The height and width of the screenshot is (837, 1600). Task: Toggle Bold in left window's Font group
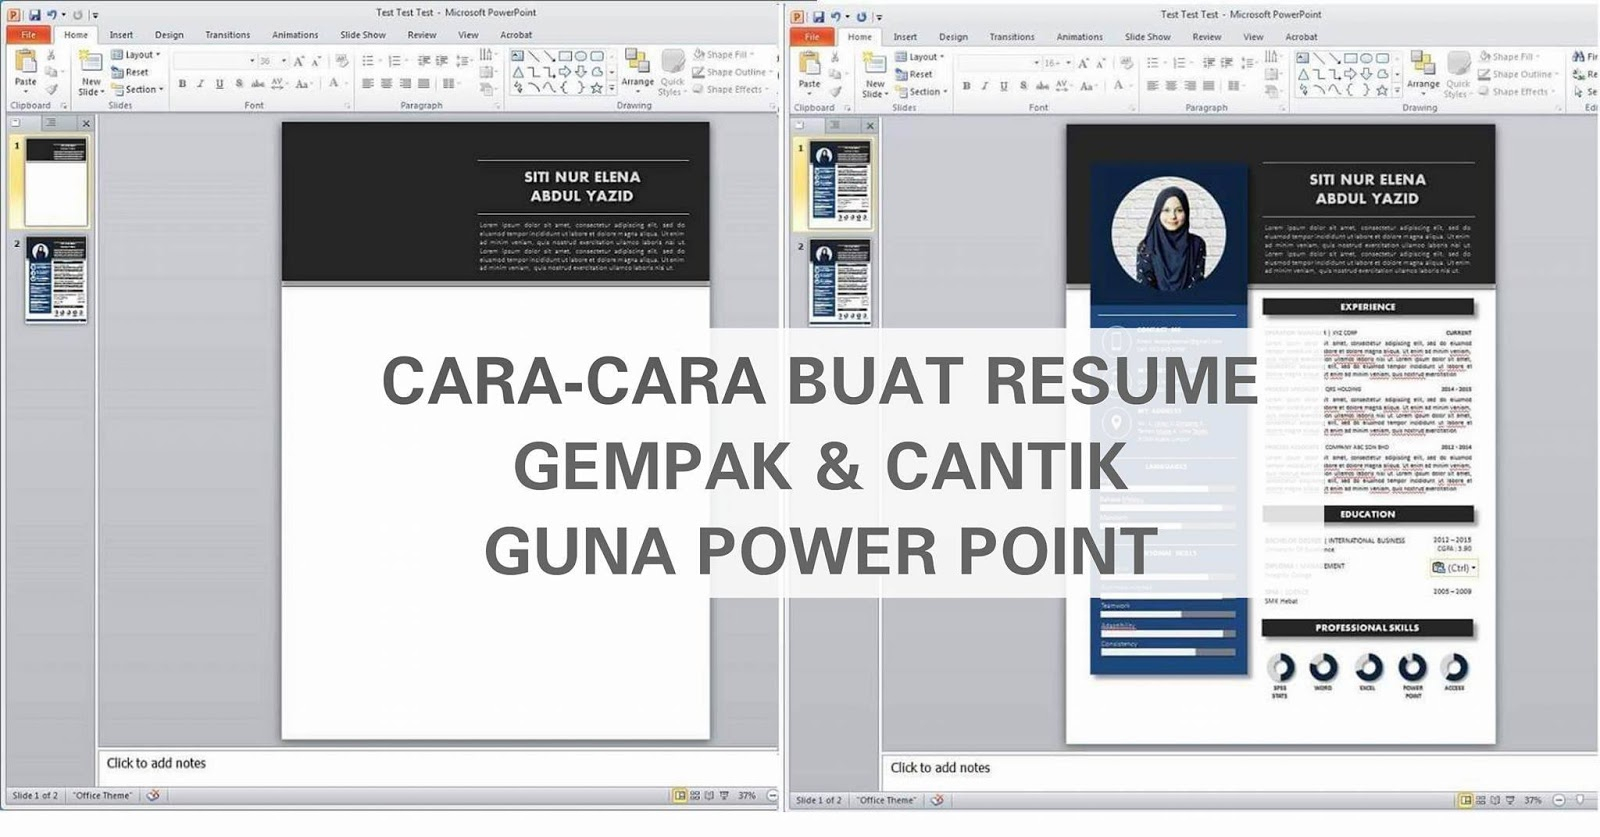[x=182, y=84]
